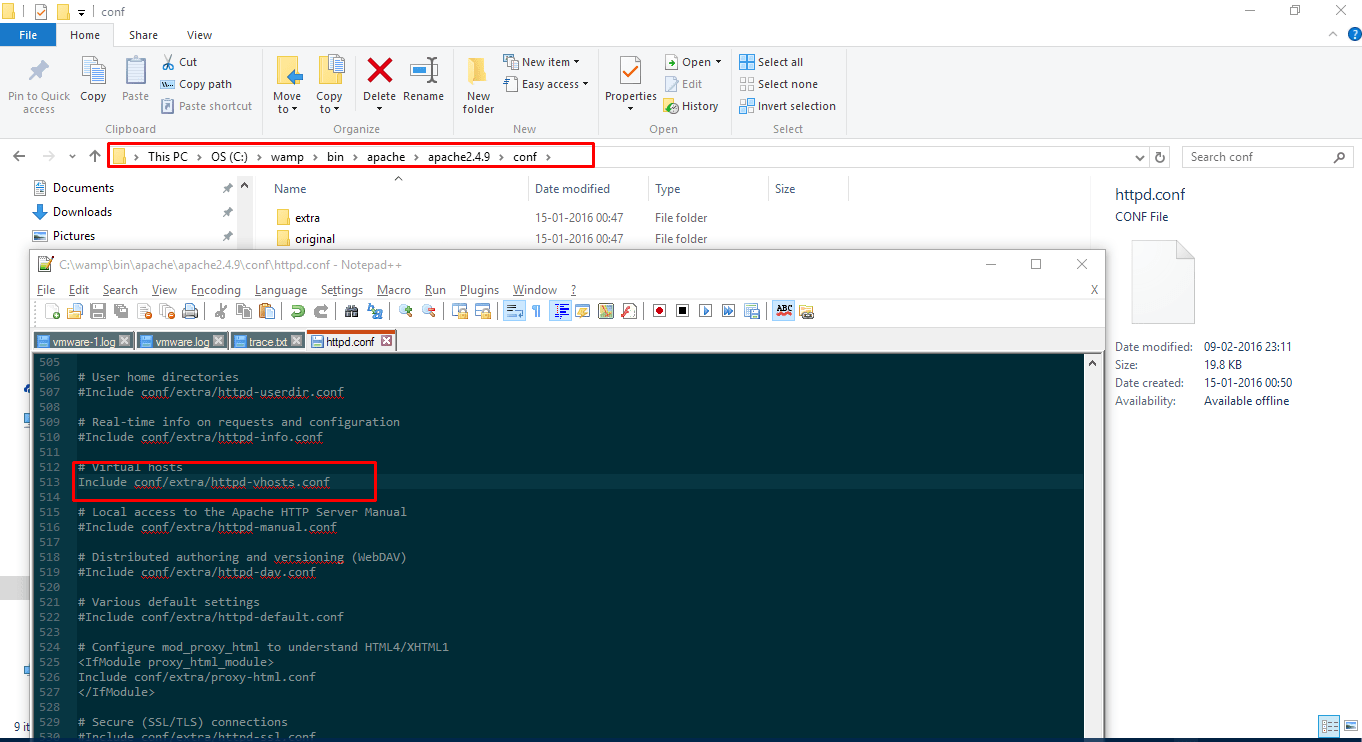The height and width of the screenshot is (742, 1362).
Task: Open the Encoding menu in Notepad++
Action: tap(216, 290)
